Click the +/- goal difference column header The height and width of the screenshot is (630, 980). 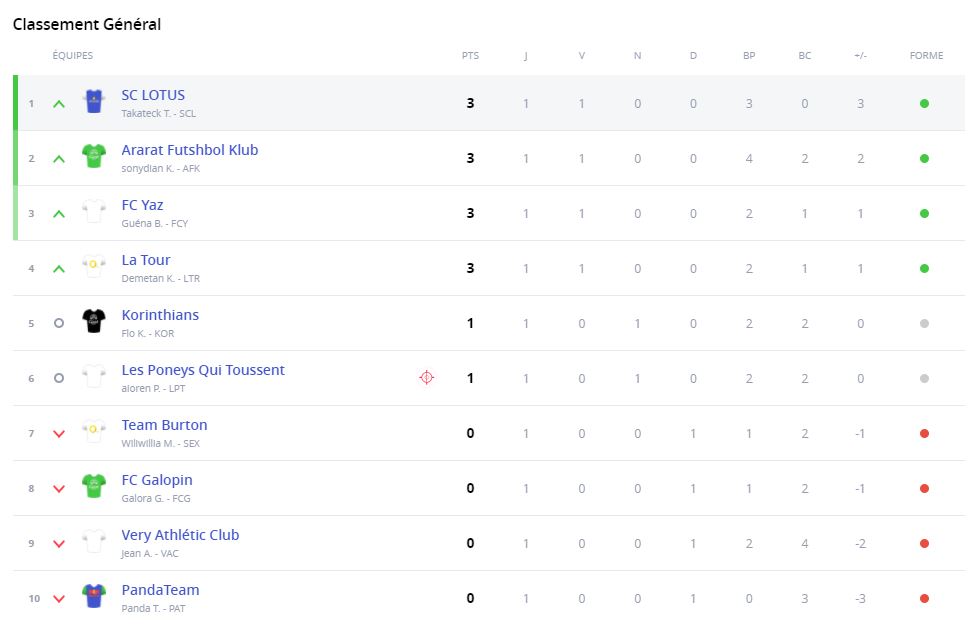click(860, 56)
